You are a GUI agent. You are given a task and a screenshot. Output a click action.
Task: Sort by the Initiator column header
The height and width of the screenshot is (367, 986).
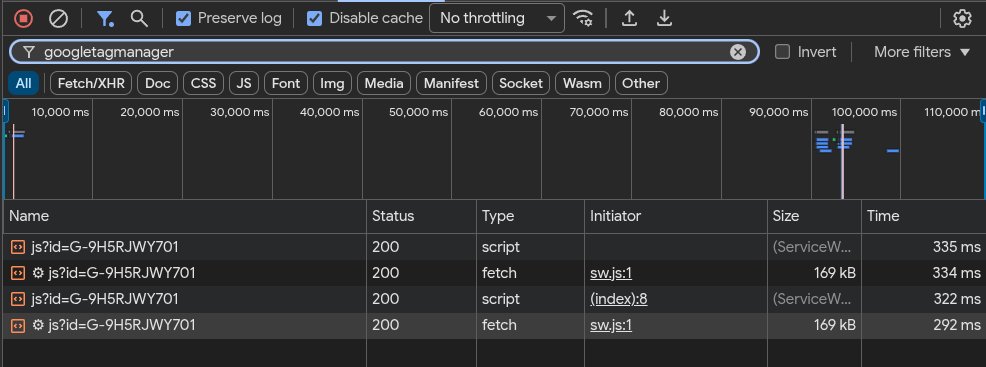point(676,216)
